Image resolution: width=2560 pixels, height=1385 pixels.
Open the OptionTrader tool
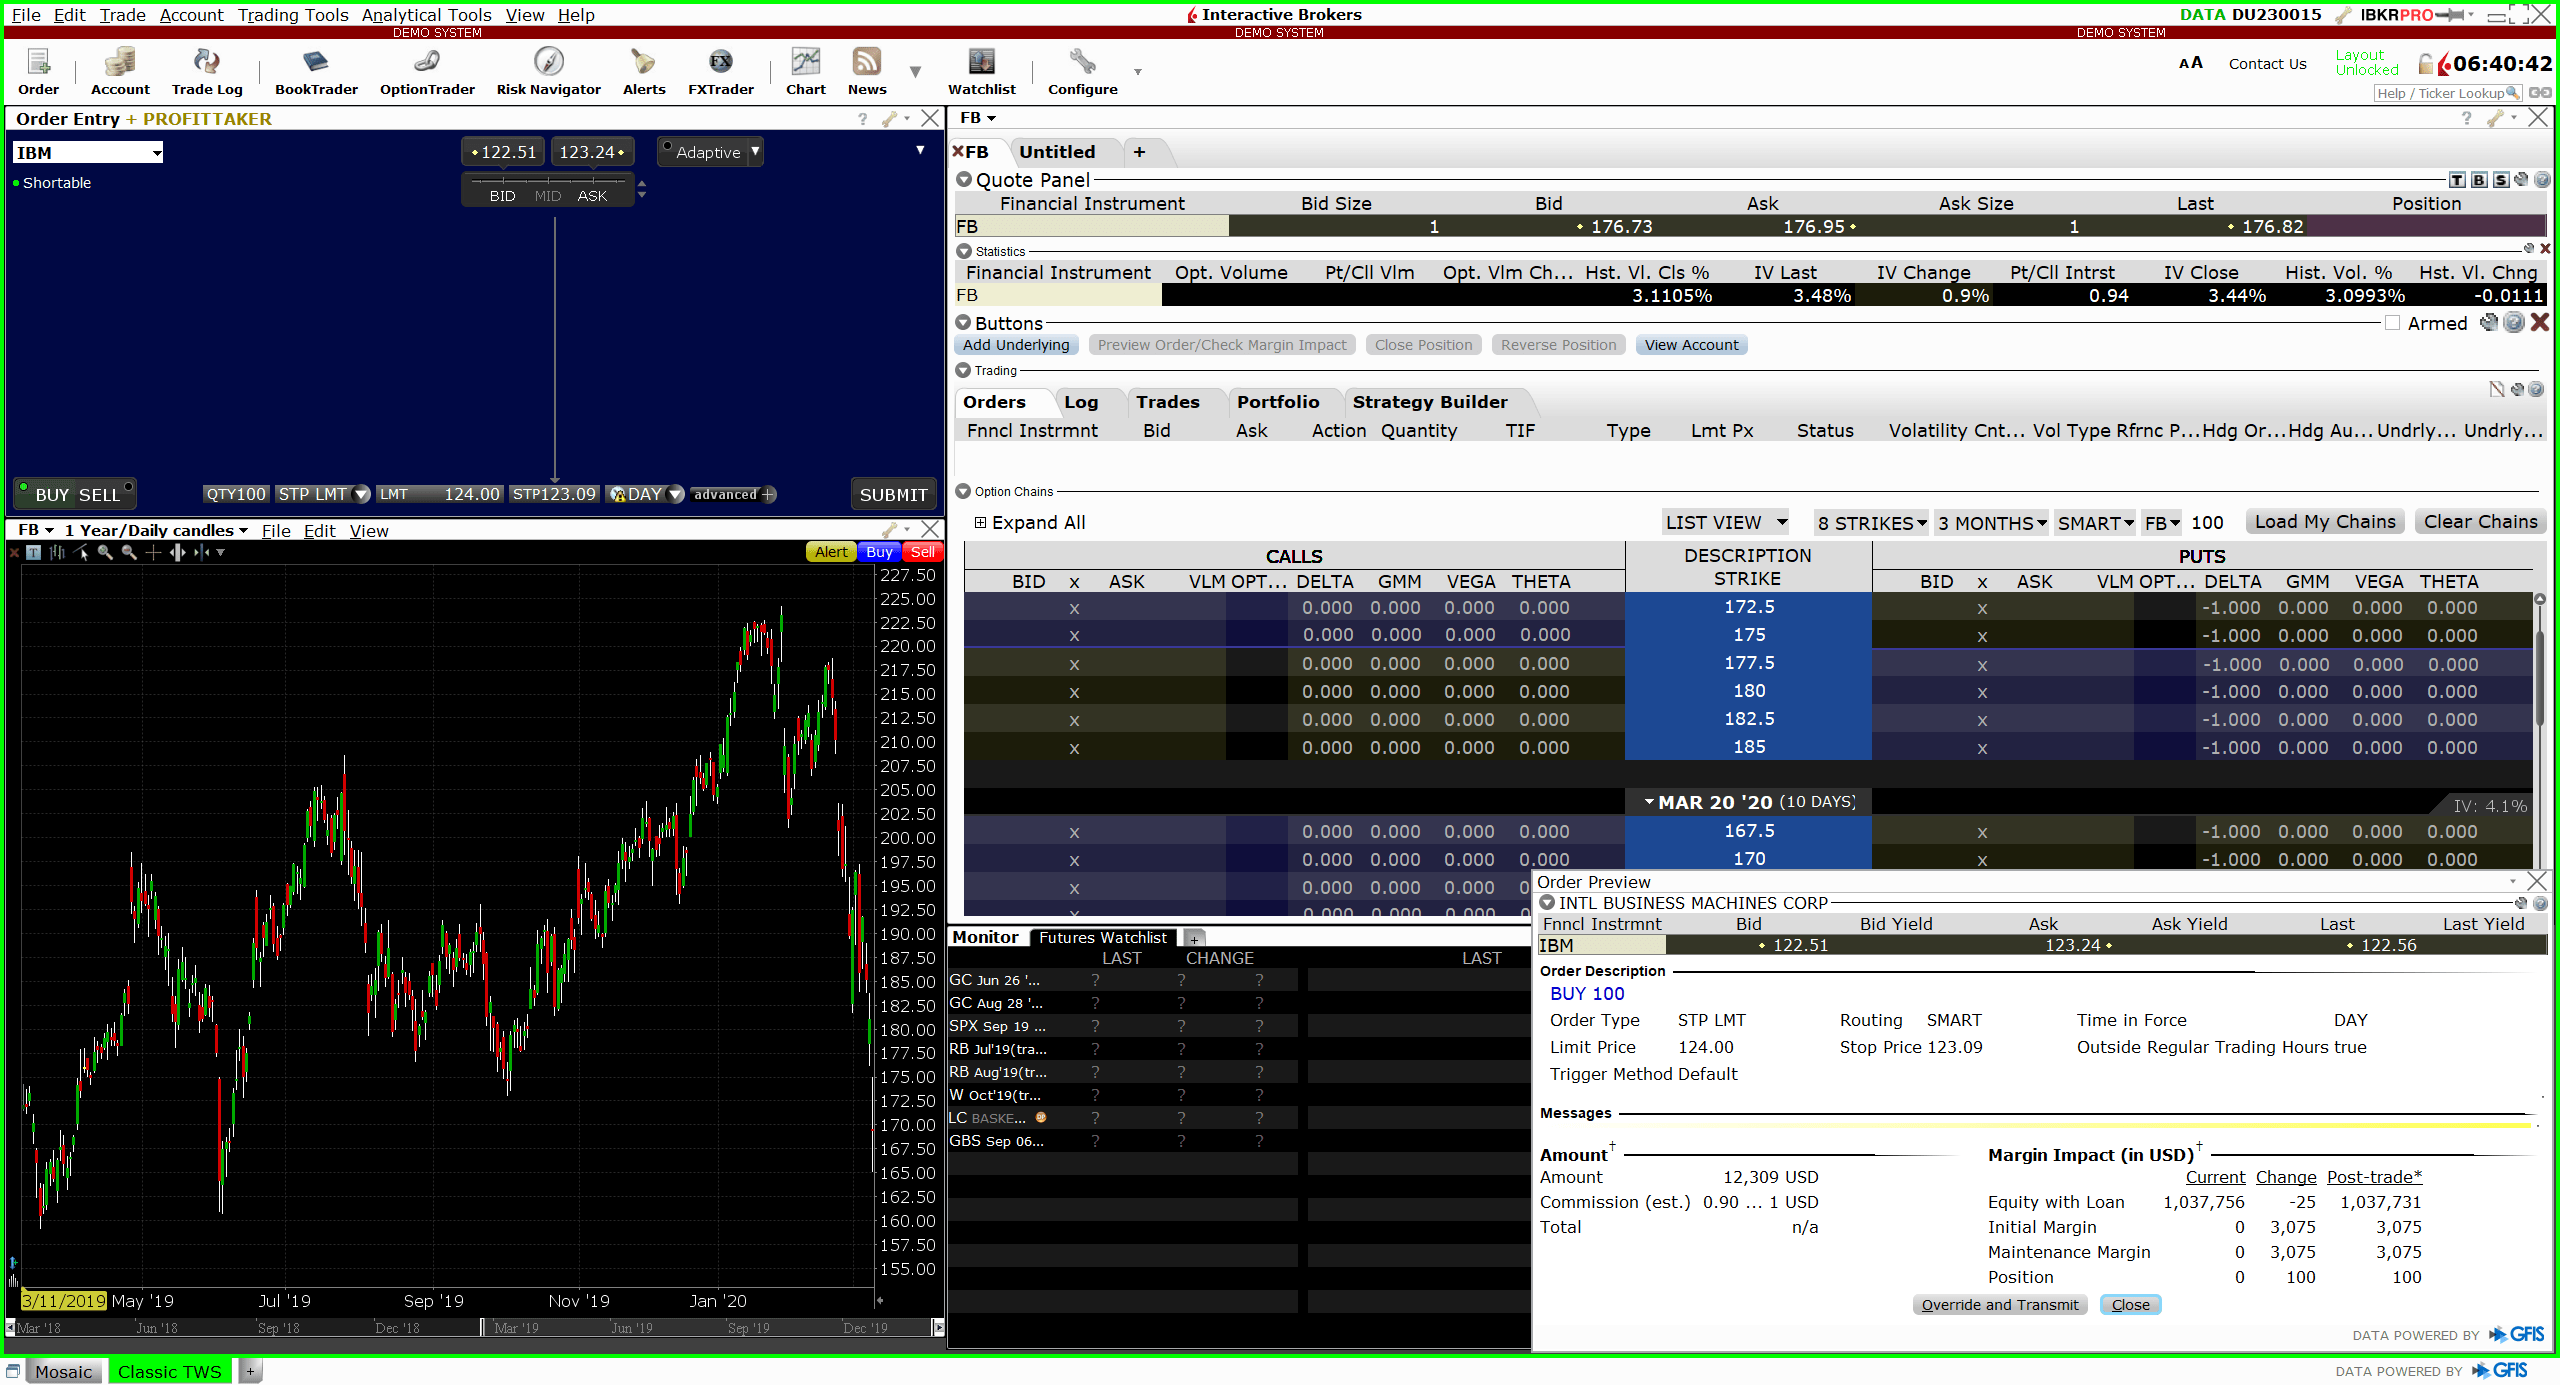426,70
